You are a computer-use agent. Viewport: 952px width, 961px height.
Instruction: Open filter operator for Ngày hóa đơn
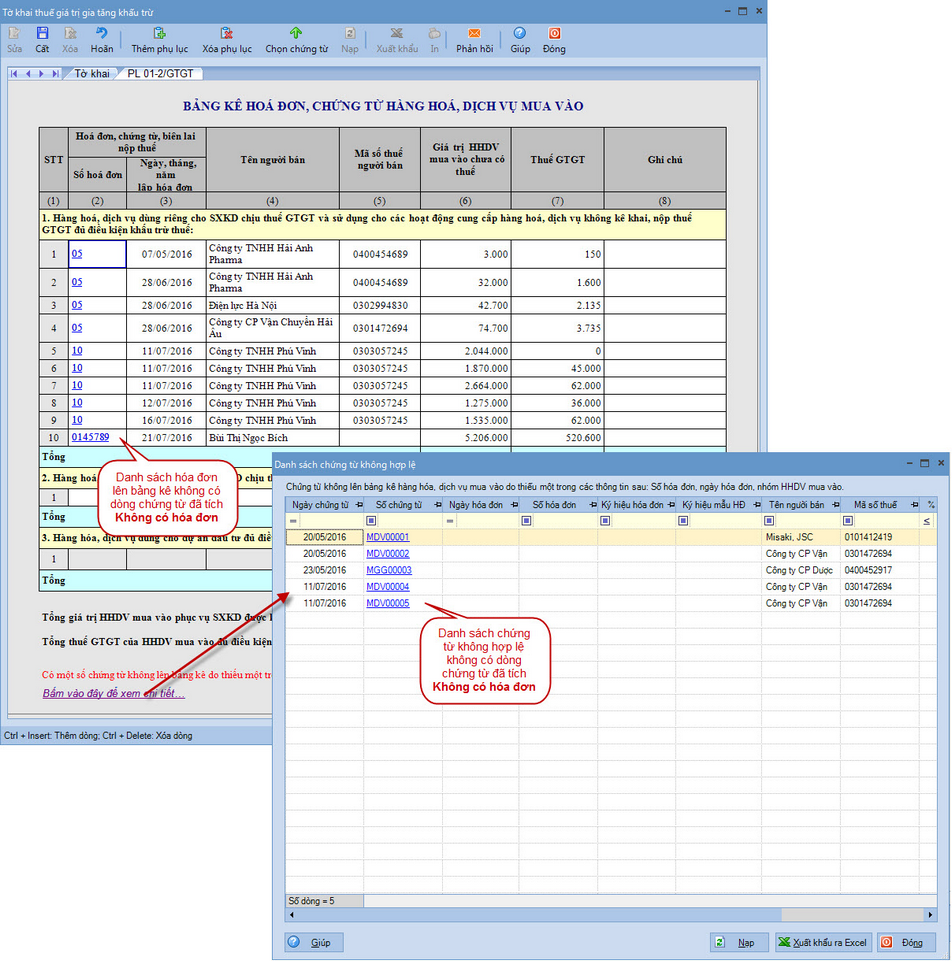(x=450, y=521)
